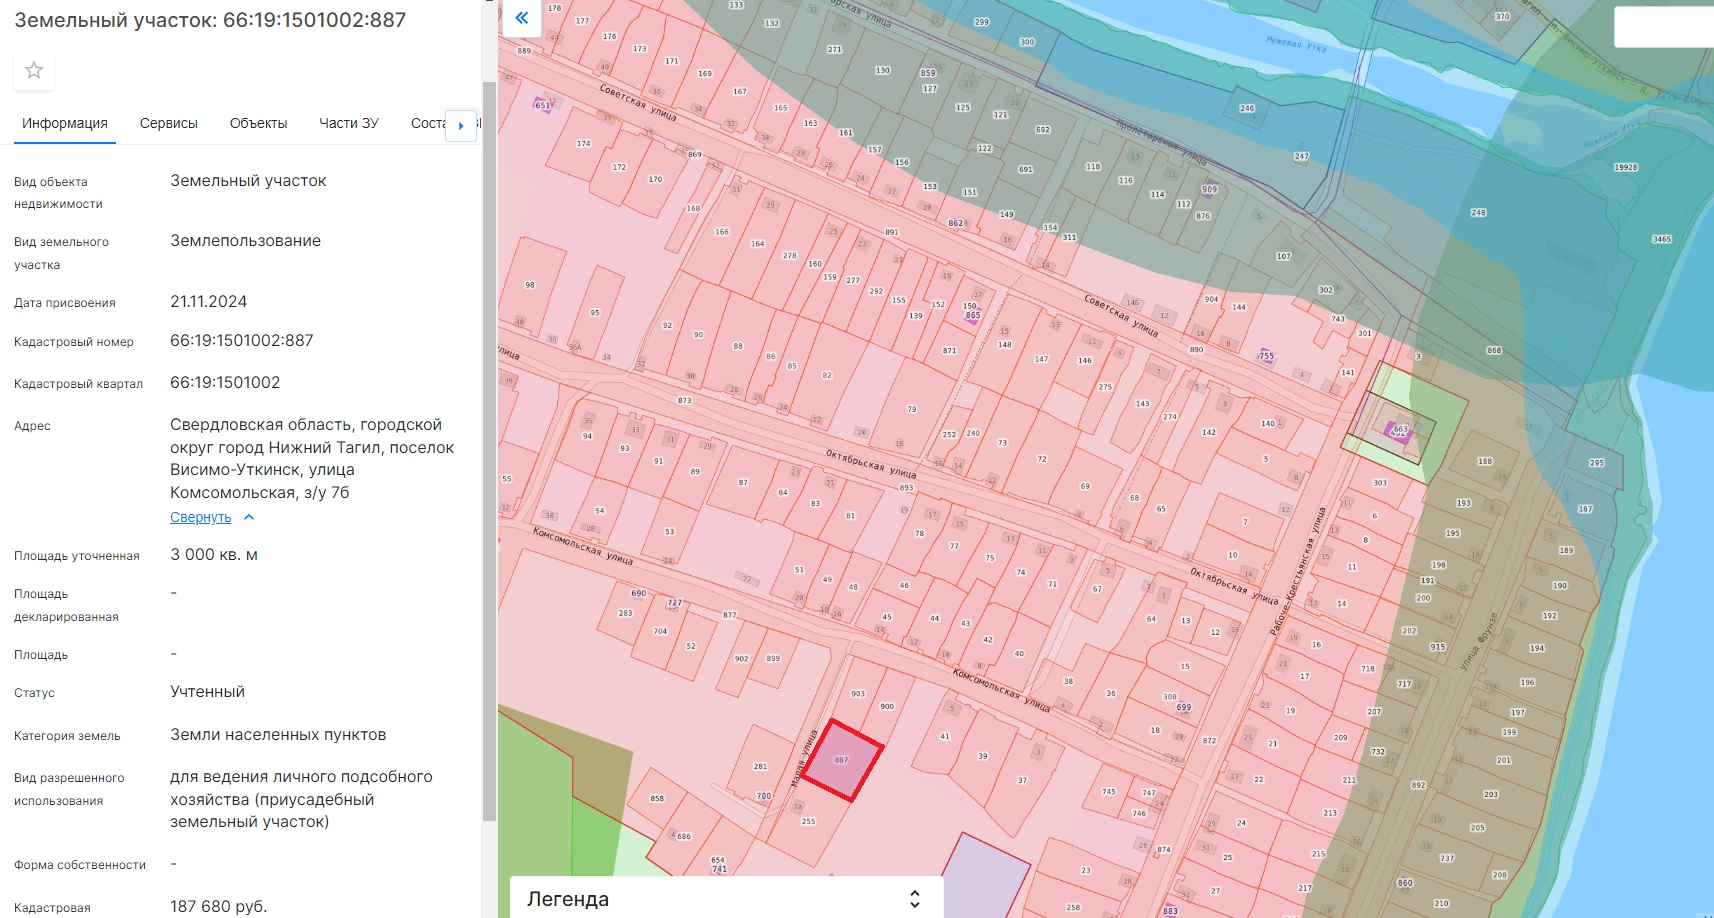This screenshot has width=1714, height=918.
Task: Expand the Легенда panel
Action: coord(914,898)
